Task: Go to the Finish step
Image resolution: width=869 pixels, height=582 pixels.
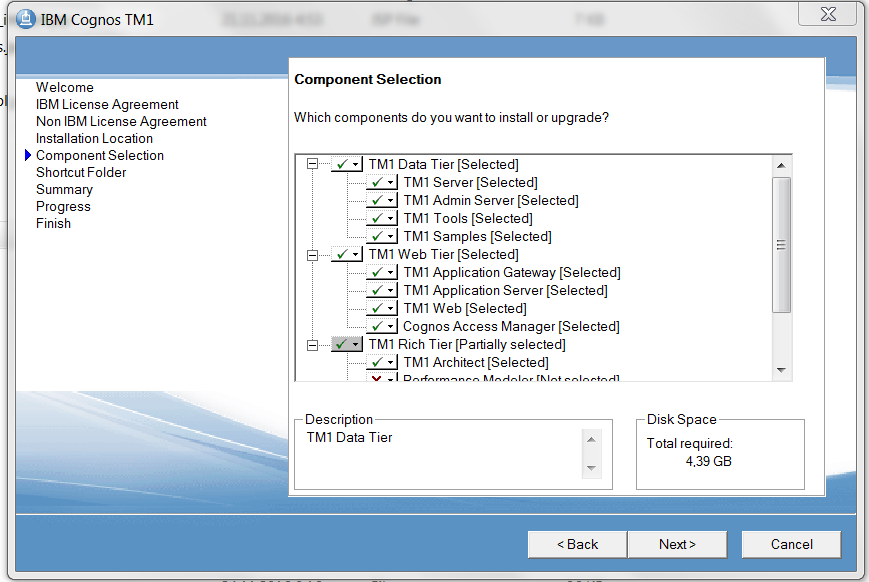Action: (x=53, y=223)
